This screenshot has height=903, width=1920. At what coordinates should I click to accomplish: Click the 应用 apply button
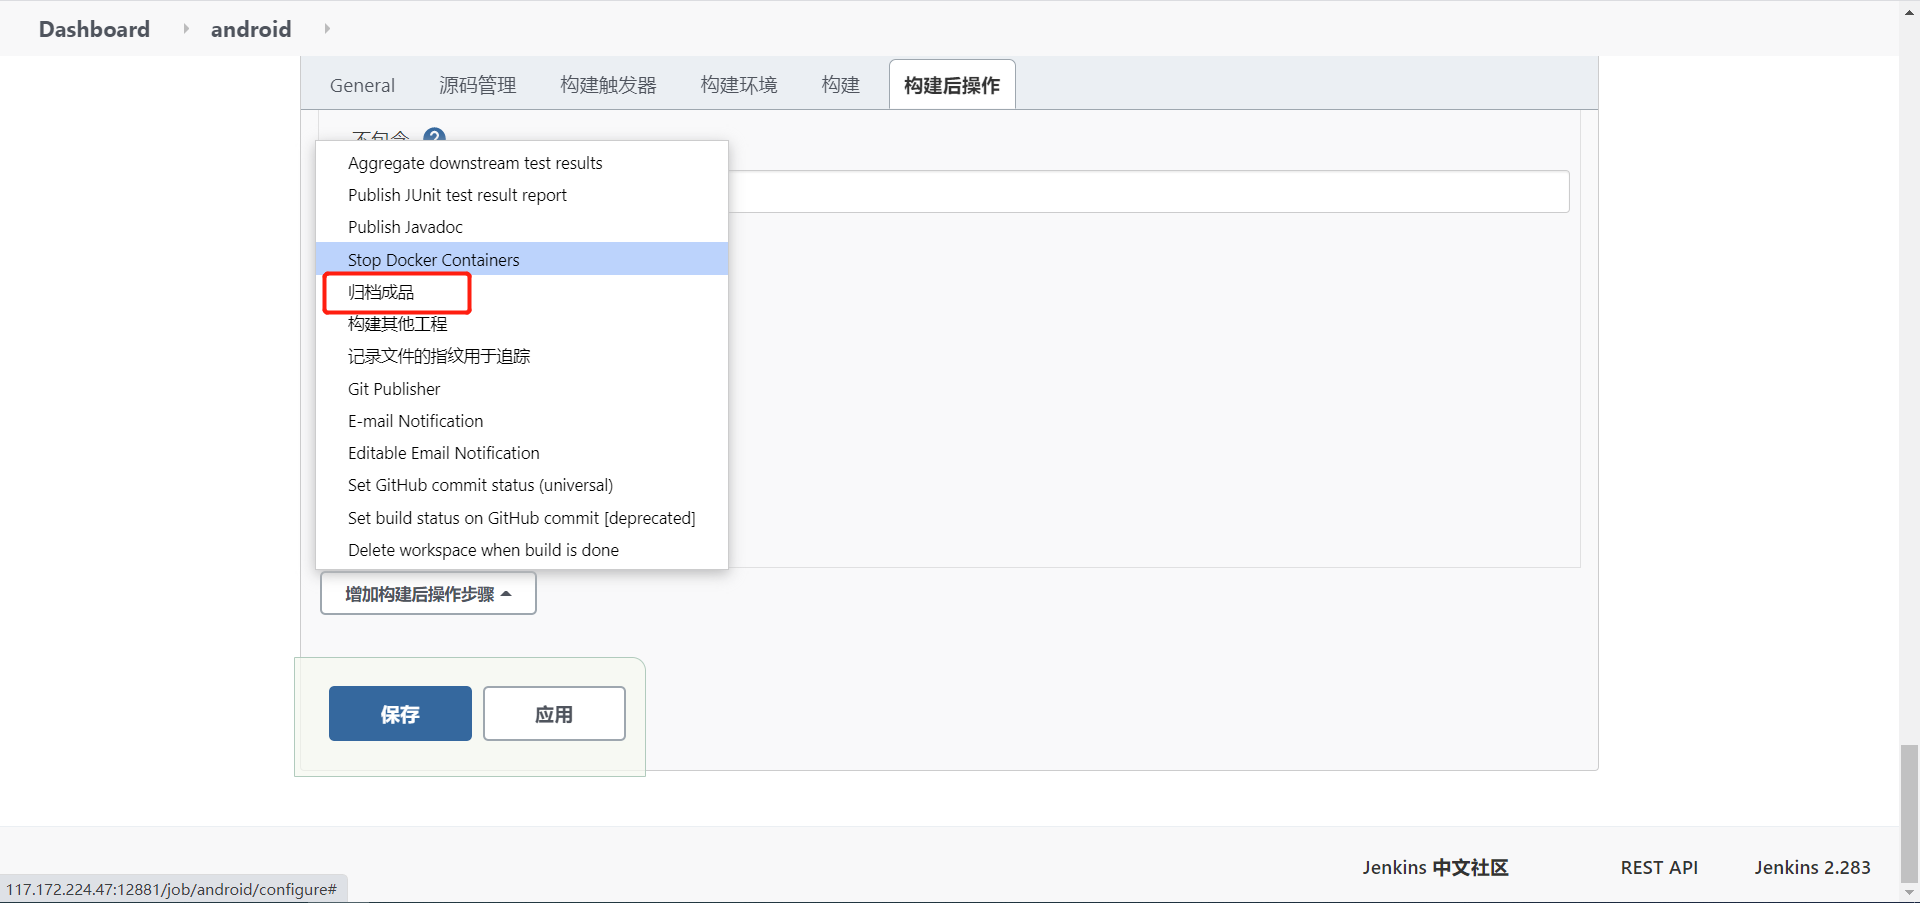554,714
